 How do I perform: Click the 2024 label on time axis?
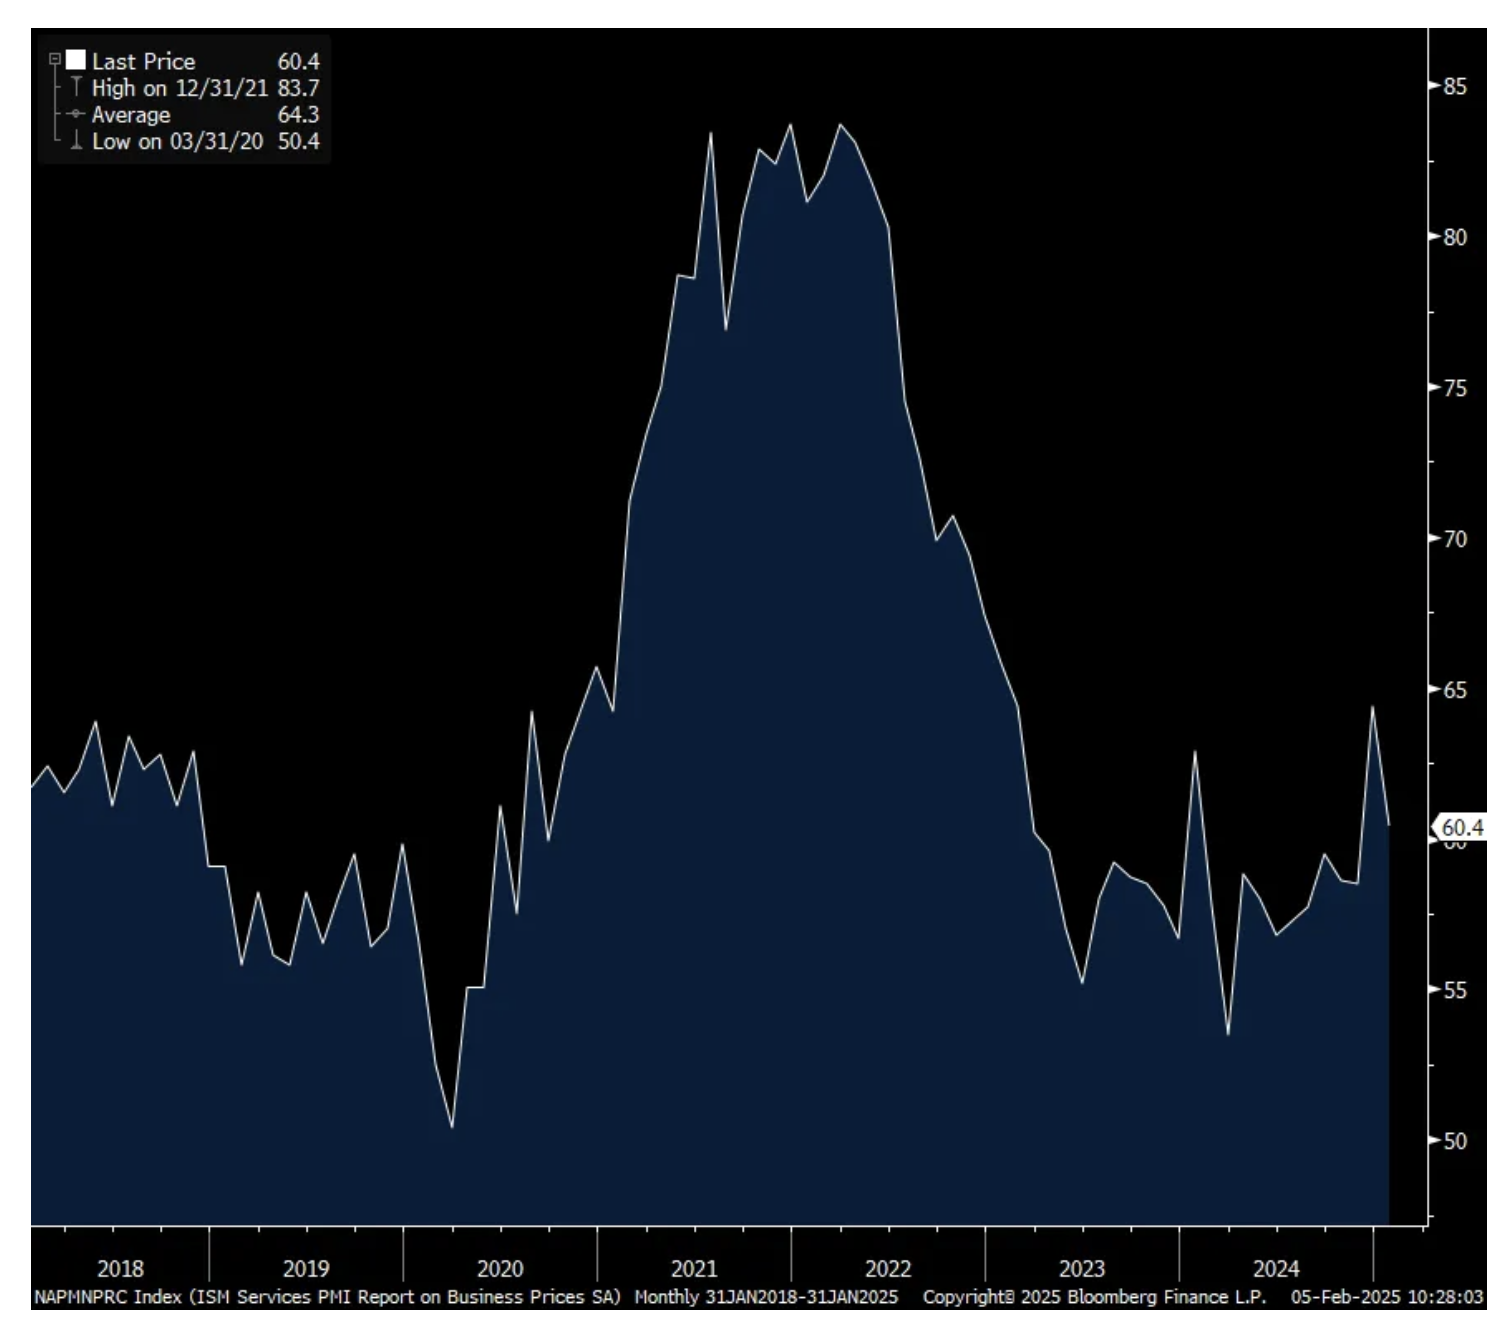[1275, 1268]
